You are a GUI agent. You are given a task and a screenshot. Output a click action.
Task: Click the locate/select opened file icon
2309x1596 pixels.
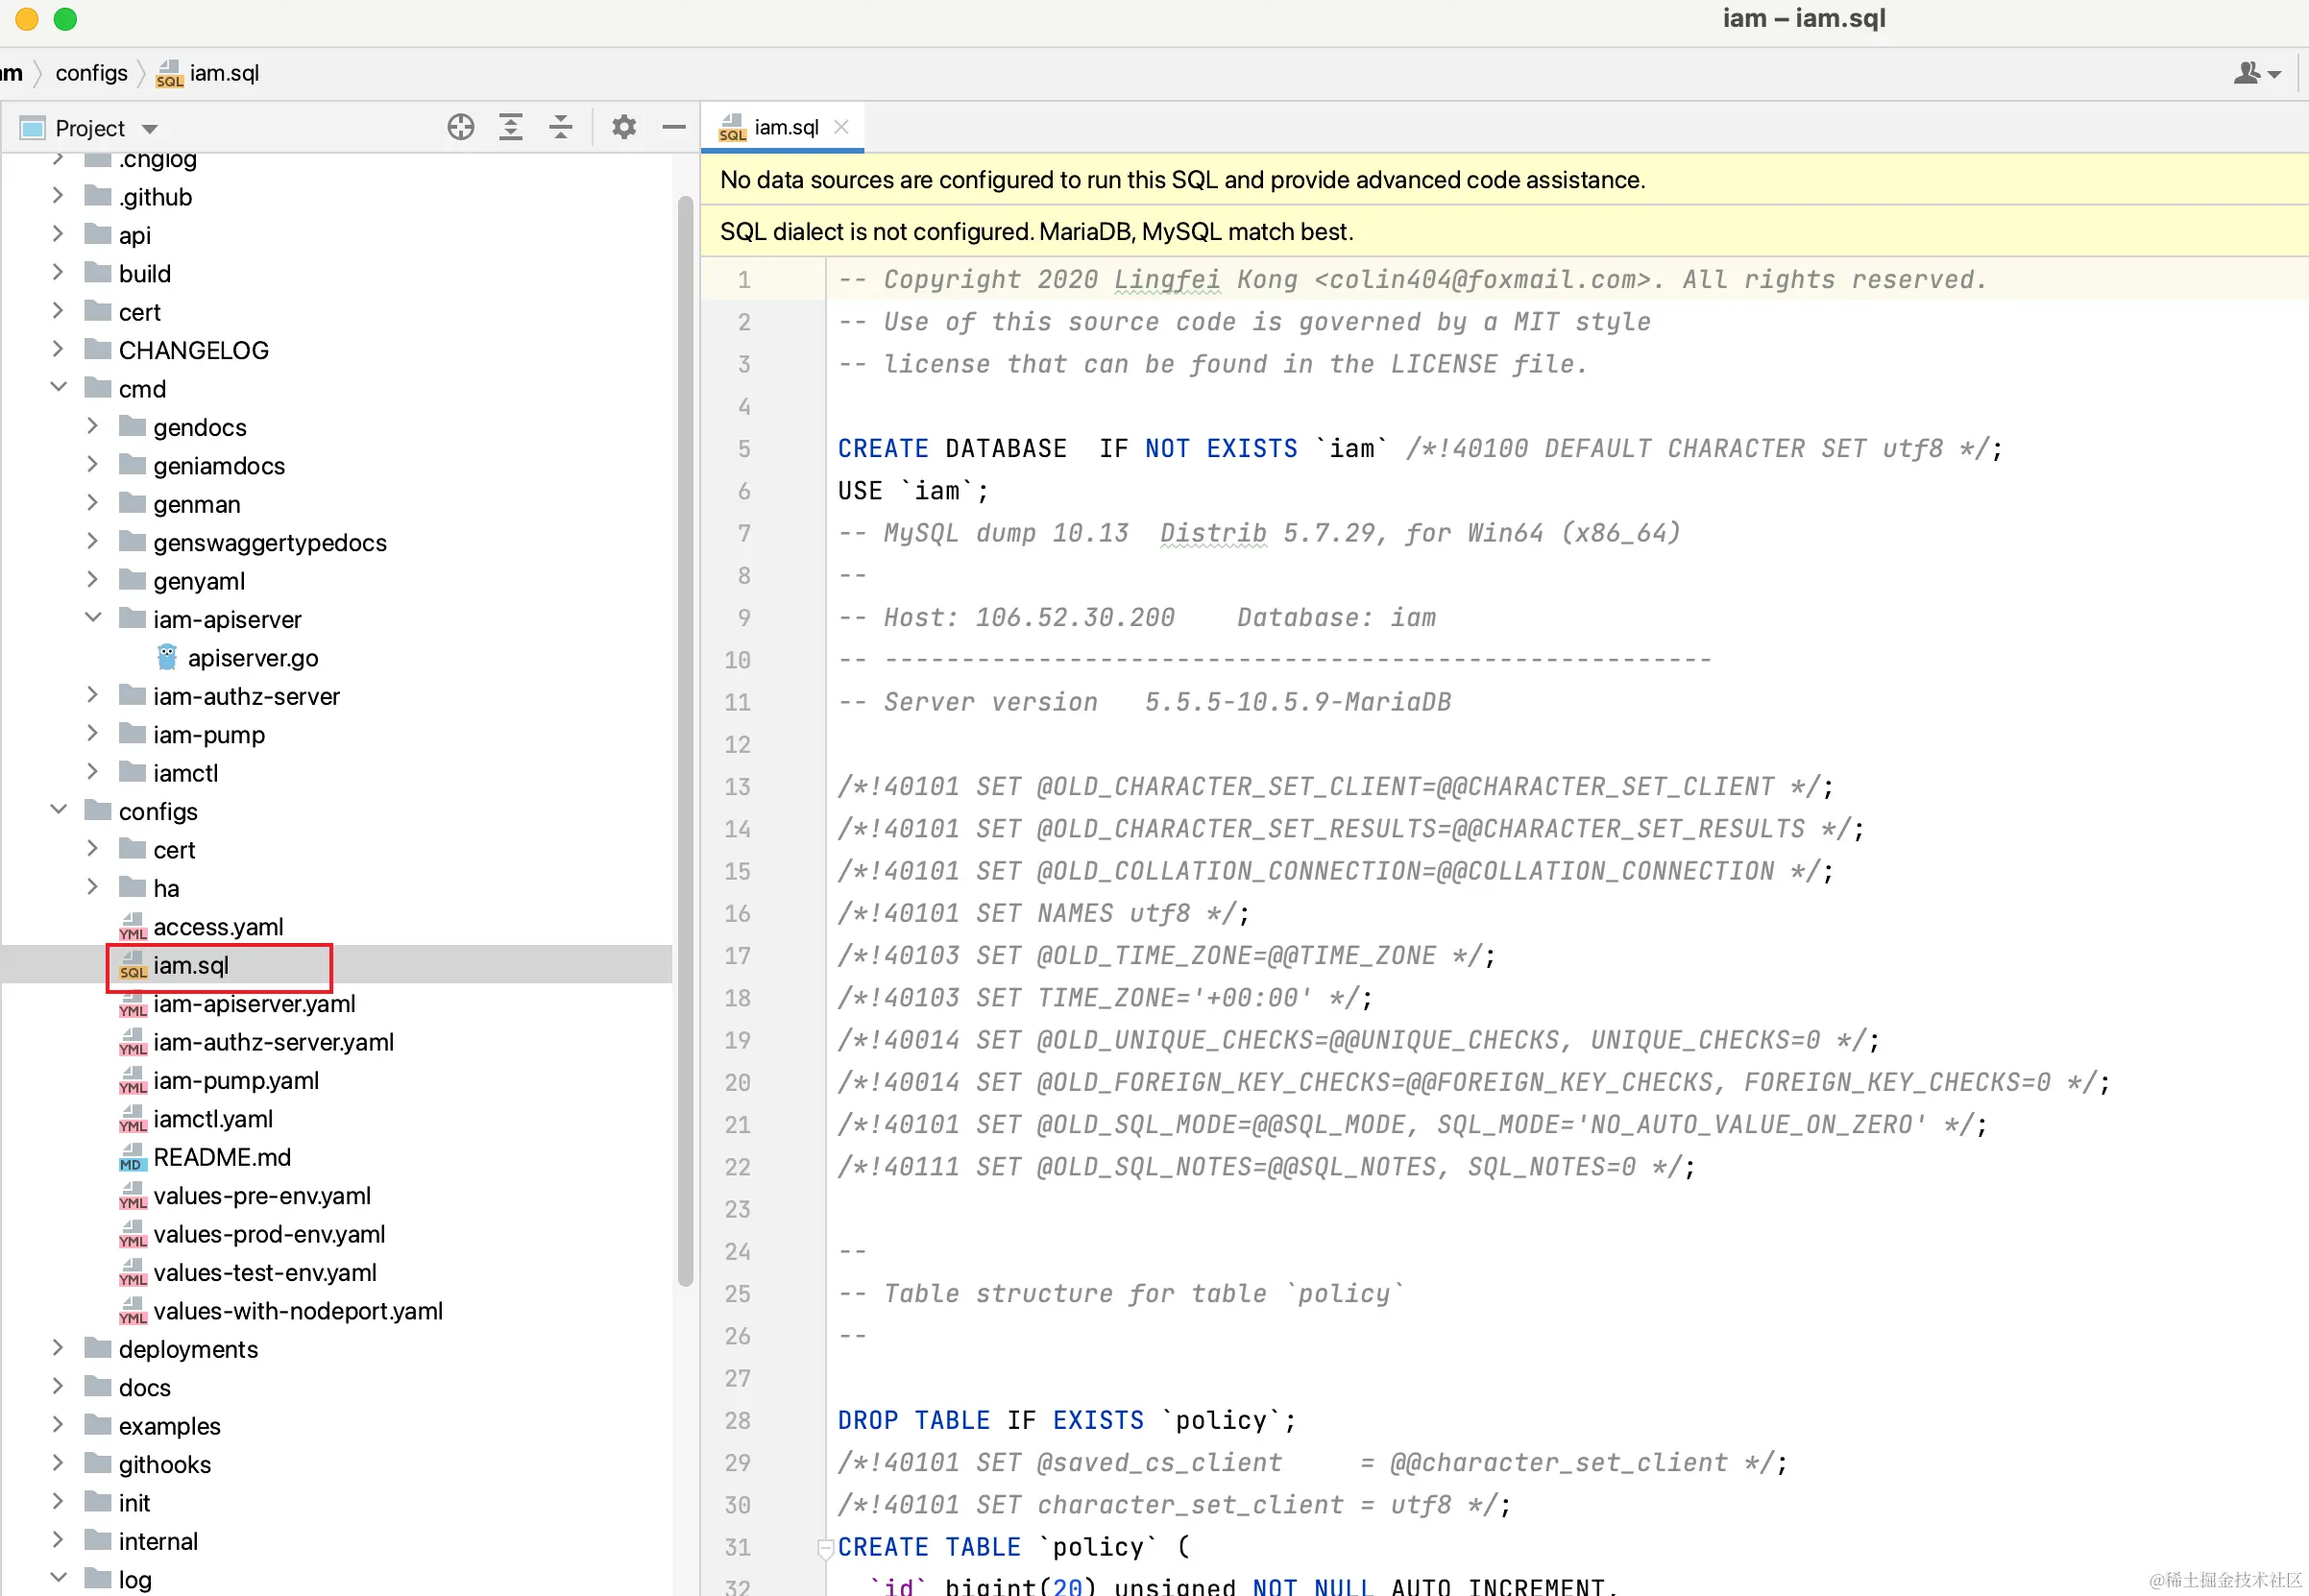460,127
